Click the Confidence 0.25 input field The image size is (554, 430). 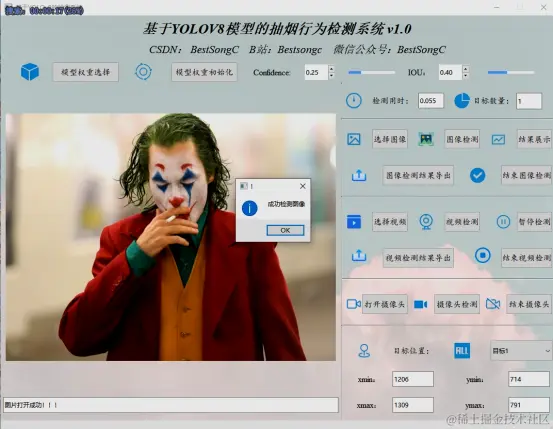pyautogui.click(x=316, y=72)
